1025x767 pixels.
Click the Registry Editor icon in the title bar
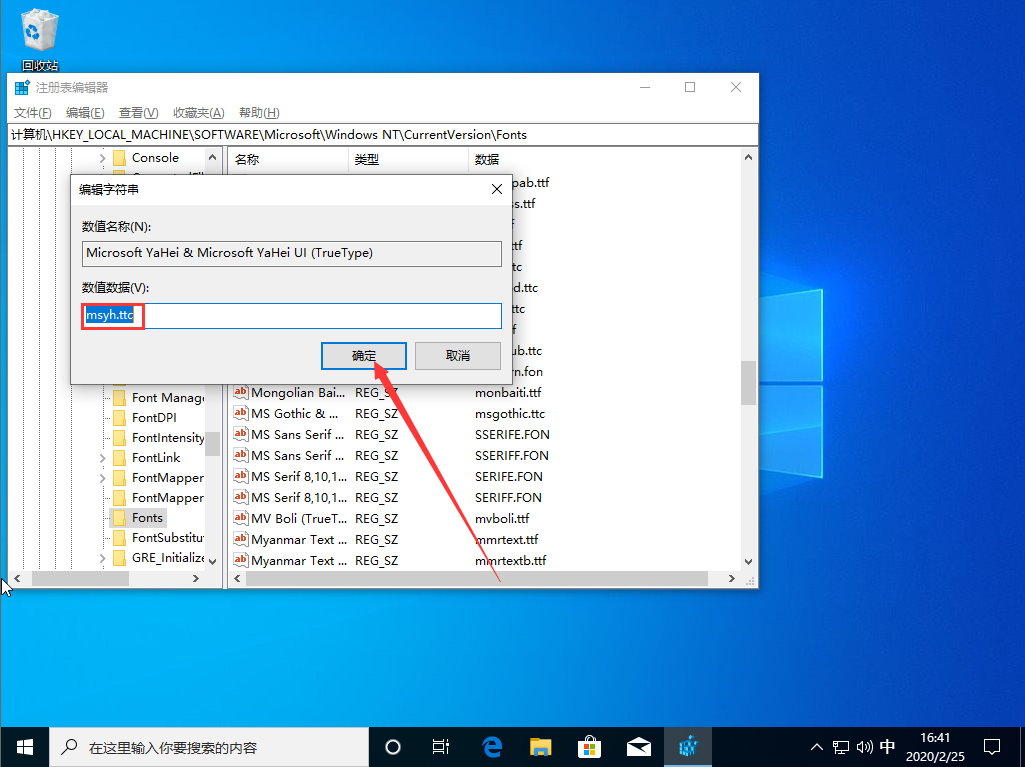21,87
